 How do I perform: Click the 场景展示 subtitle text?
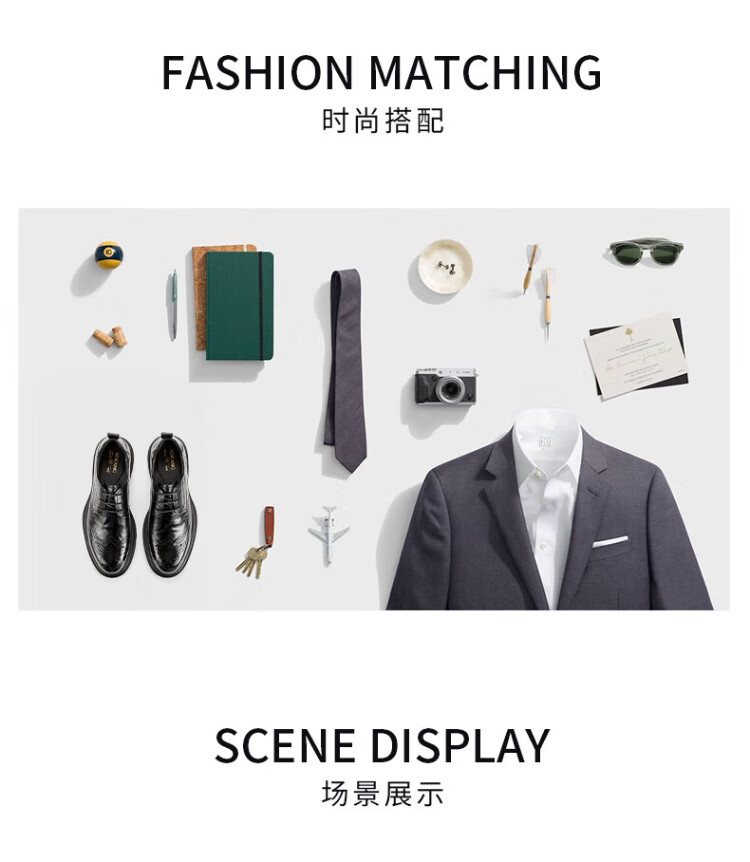383,793
